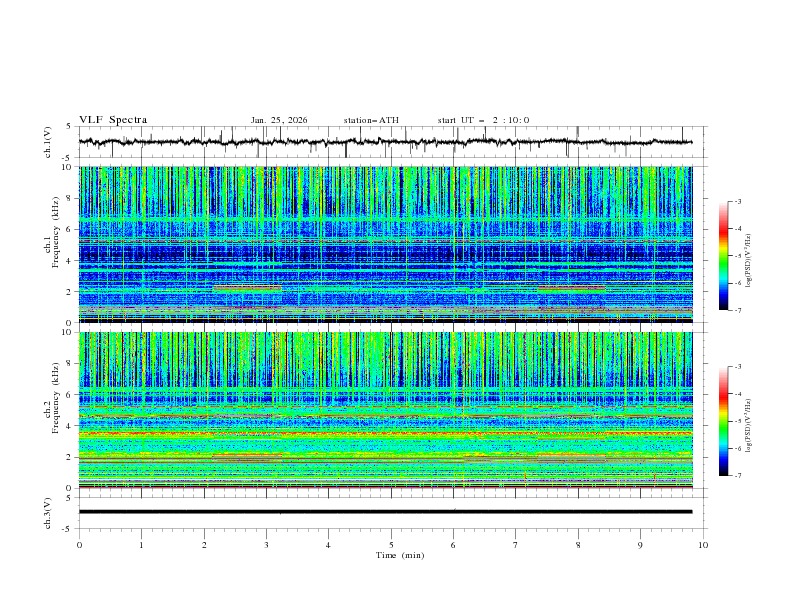
Task: Click the lower color scale bar for ch.2
Action: [x=723, y=421]
